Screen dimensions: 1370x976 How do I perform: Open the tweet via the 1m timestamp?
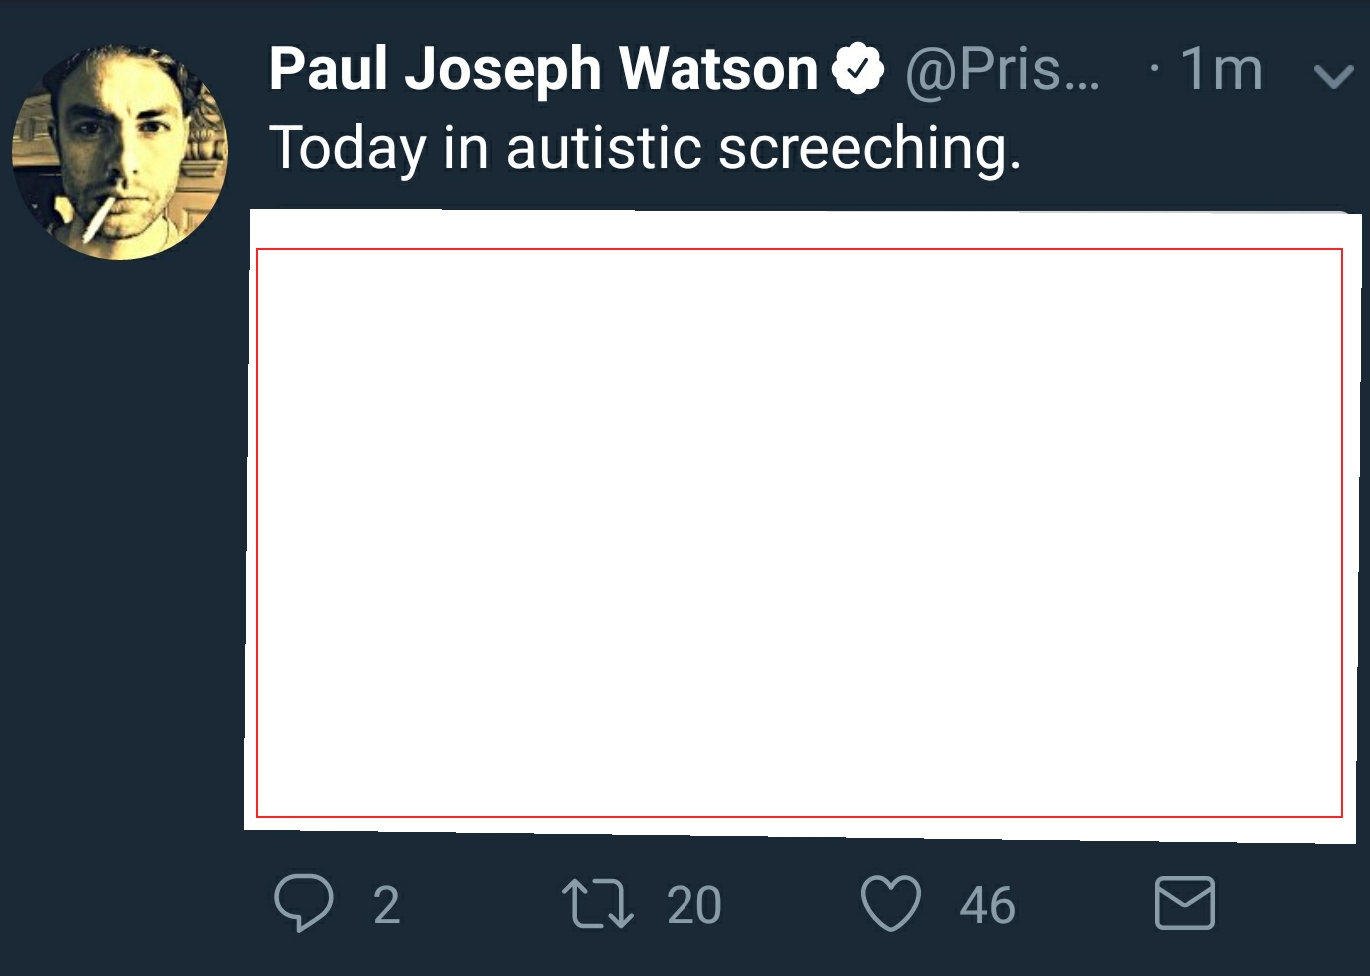(1221, 69)
